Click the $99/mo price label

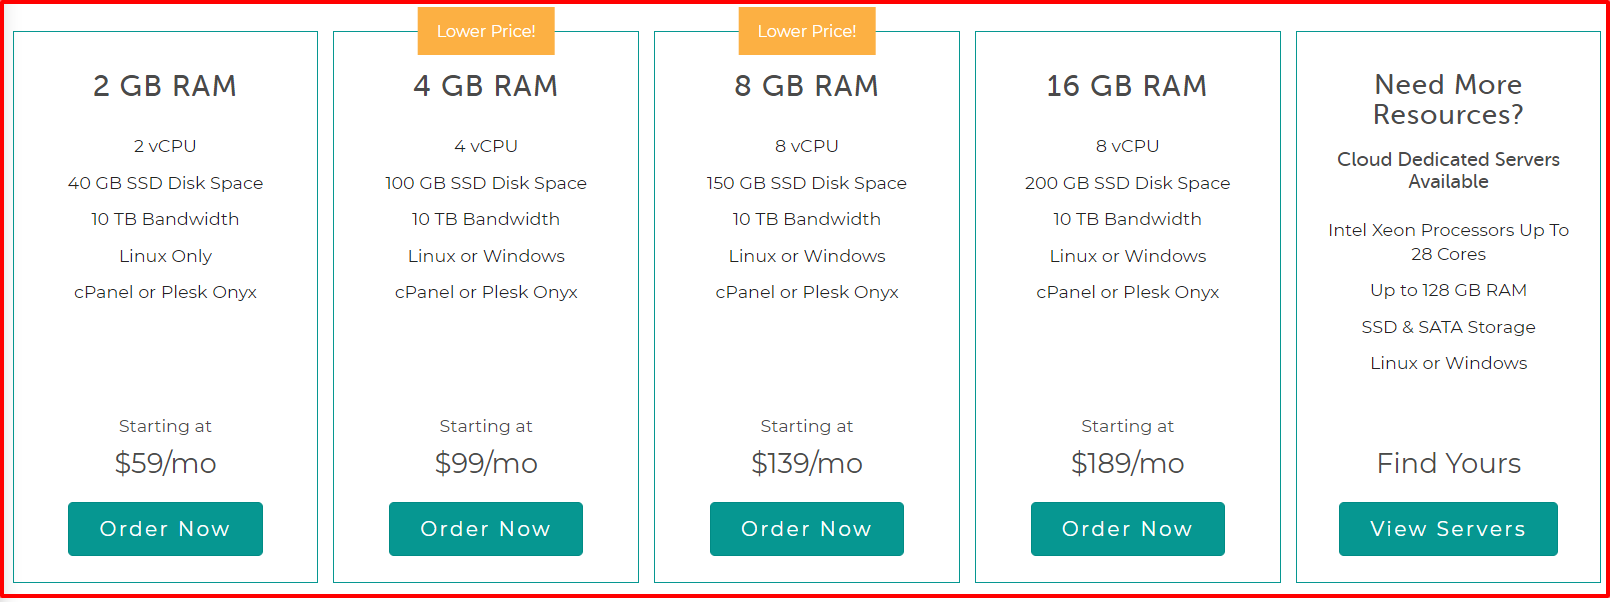[x=485, y=462]
